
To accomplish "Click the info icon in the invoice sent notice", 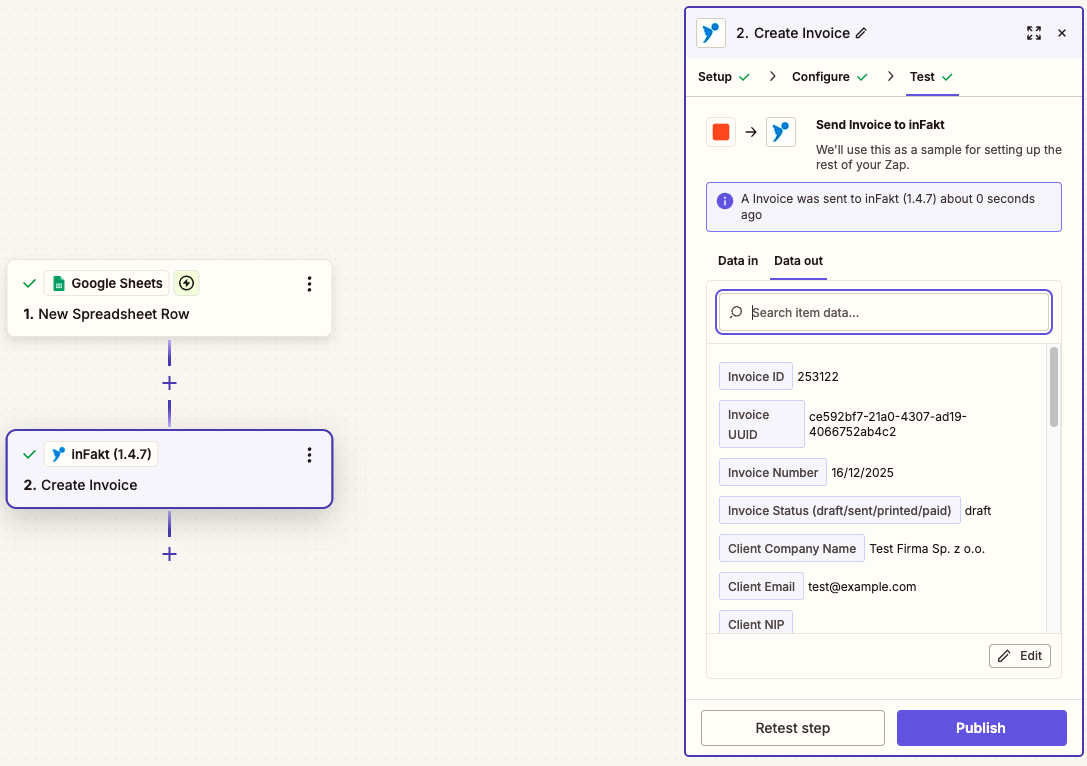I will (724, 201).
